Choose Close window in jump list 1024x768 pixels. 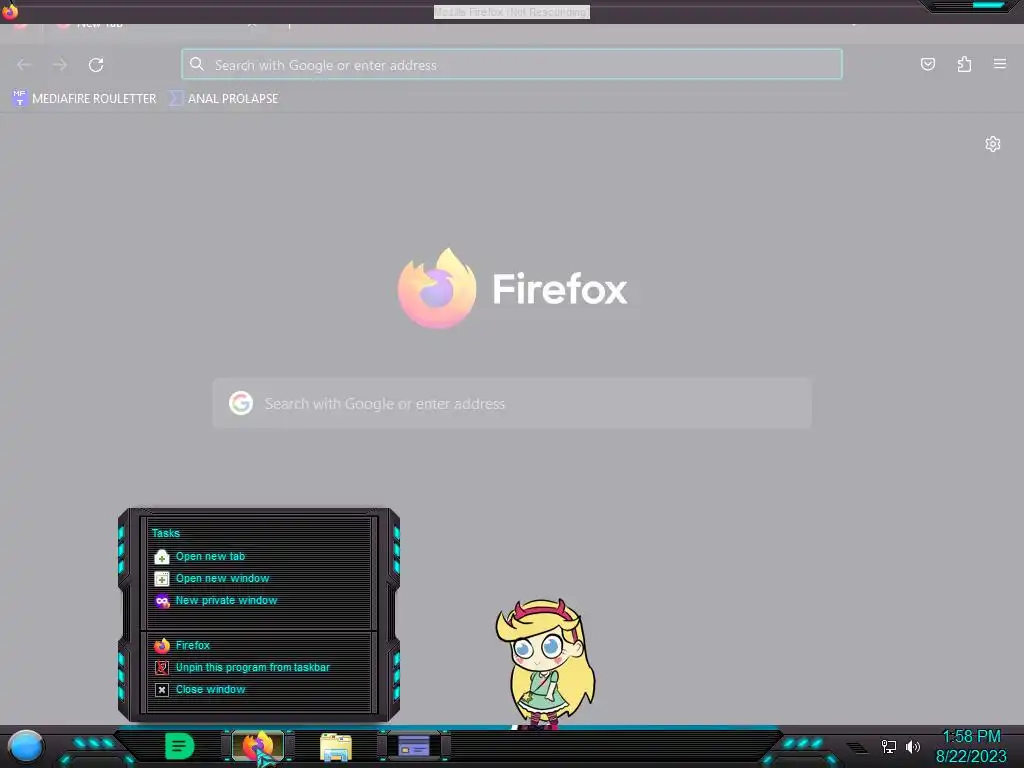pos(210,690)
